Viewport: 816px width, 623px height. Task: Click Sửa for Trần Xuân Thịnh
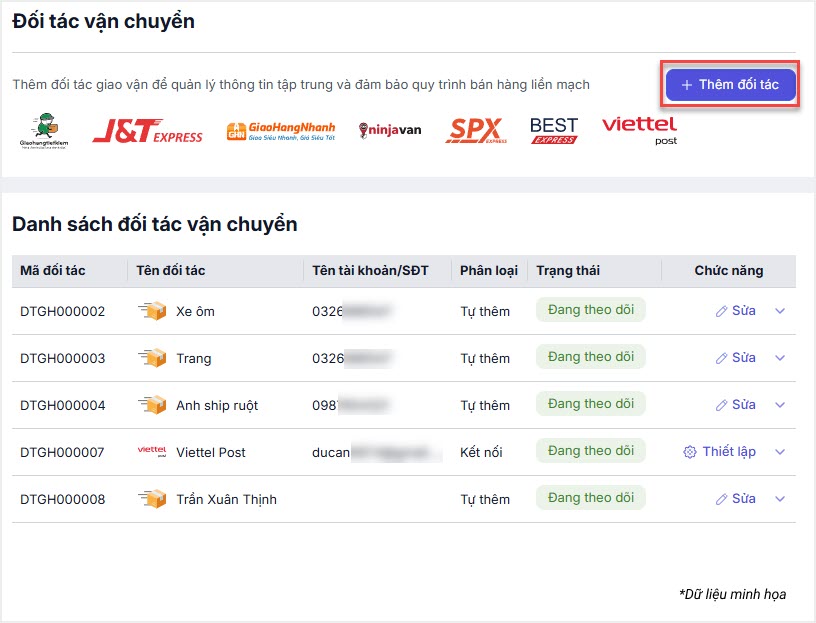[x=735, y=499]
